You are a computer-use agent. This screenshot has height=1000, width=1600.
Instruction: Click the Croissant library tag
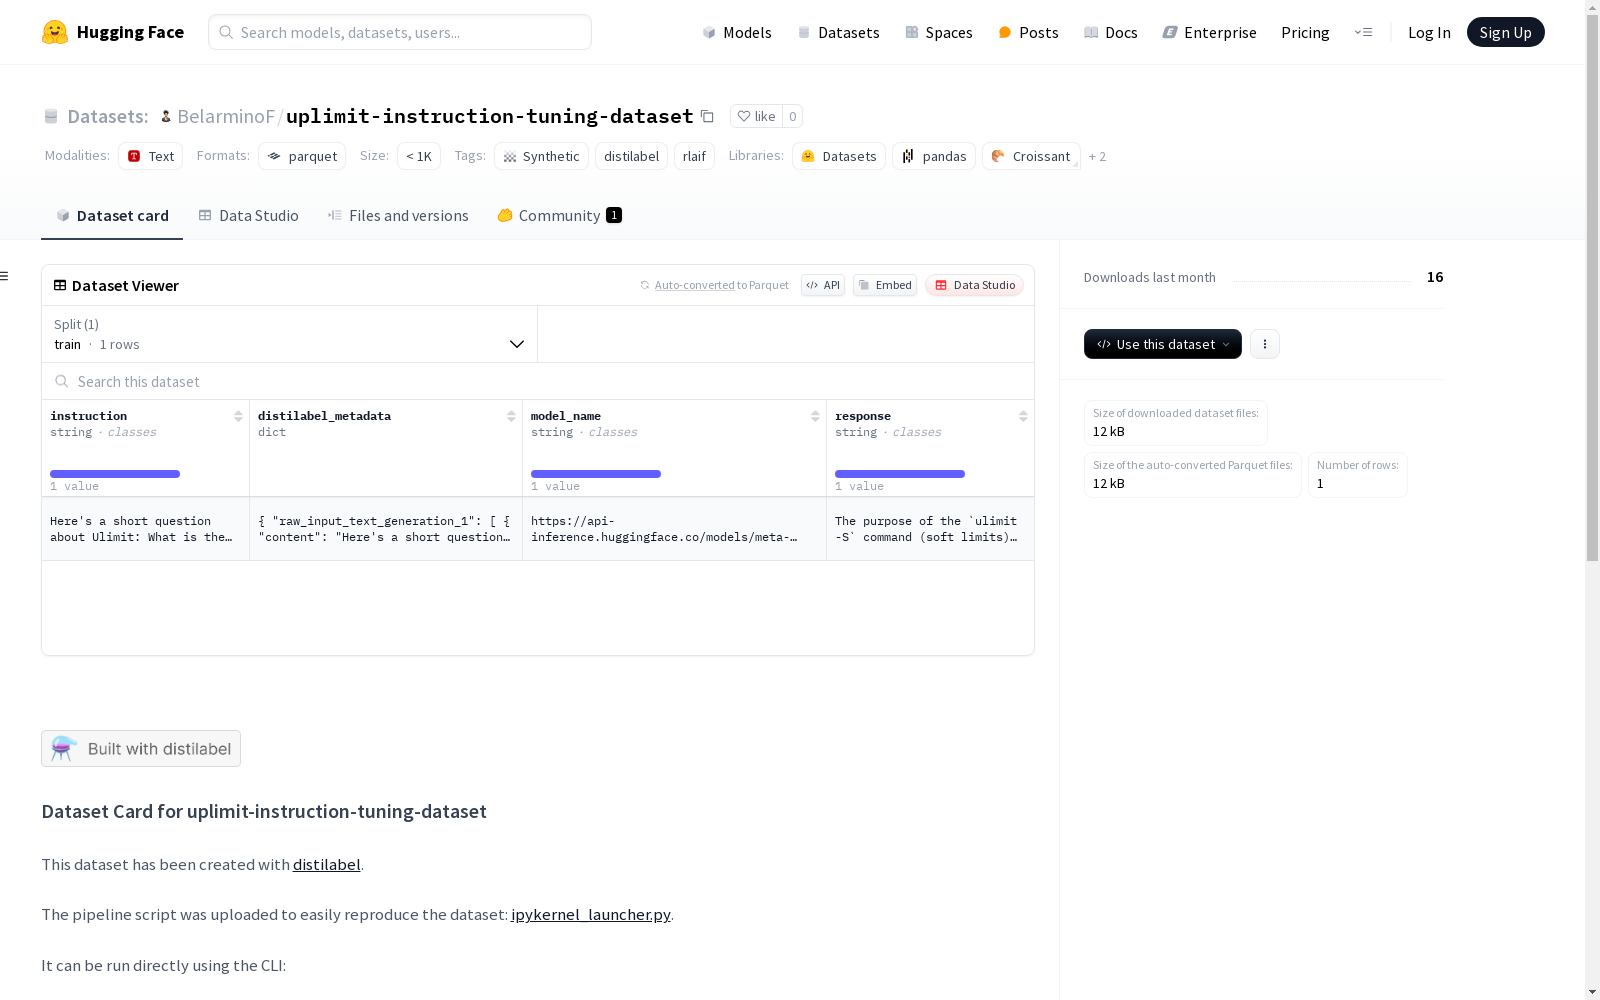(x=1031, y=156)
